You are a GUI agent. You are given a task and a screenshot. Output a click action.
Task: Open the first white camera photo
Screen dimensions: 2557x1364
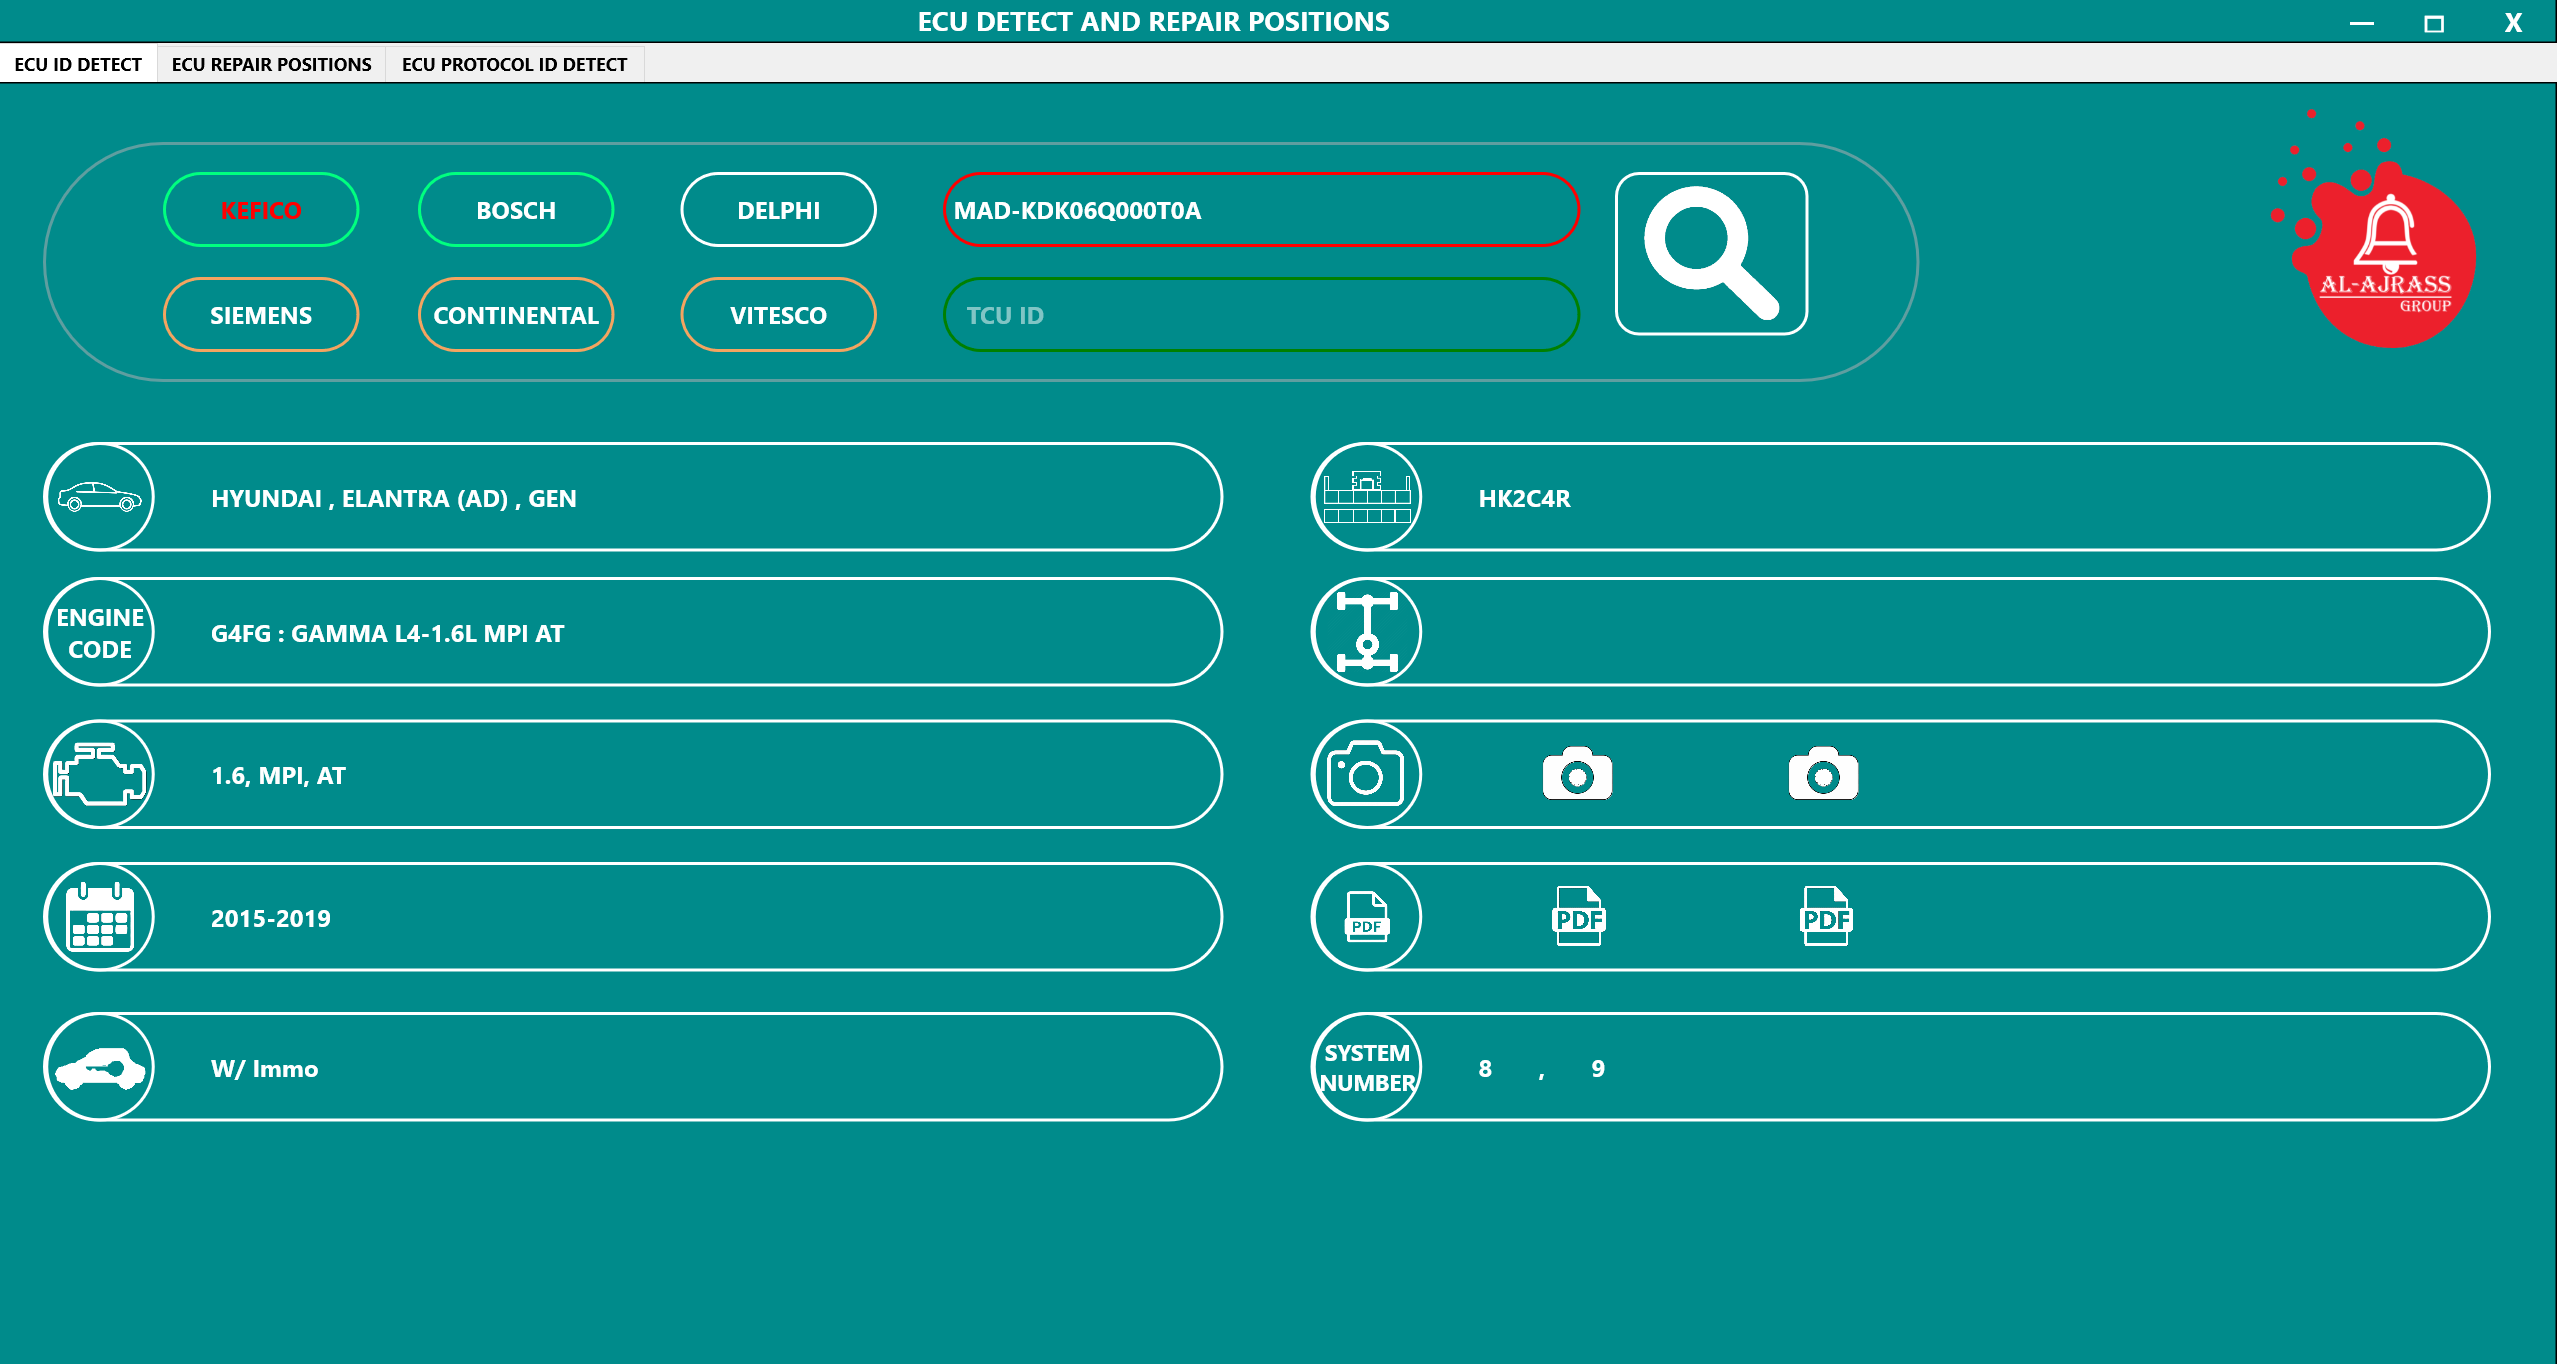(1577, 774)
